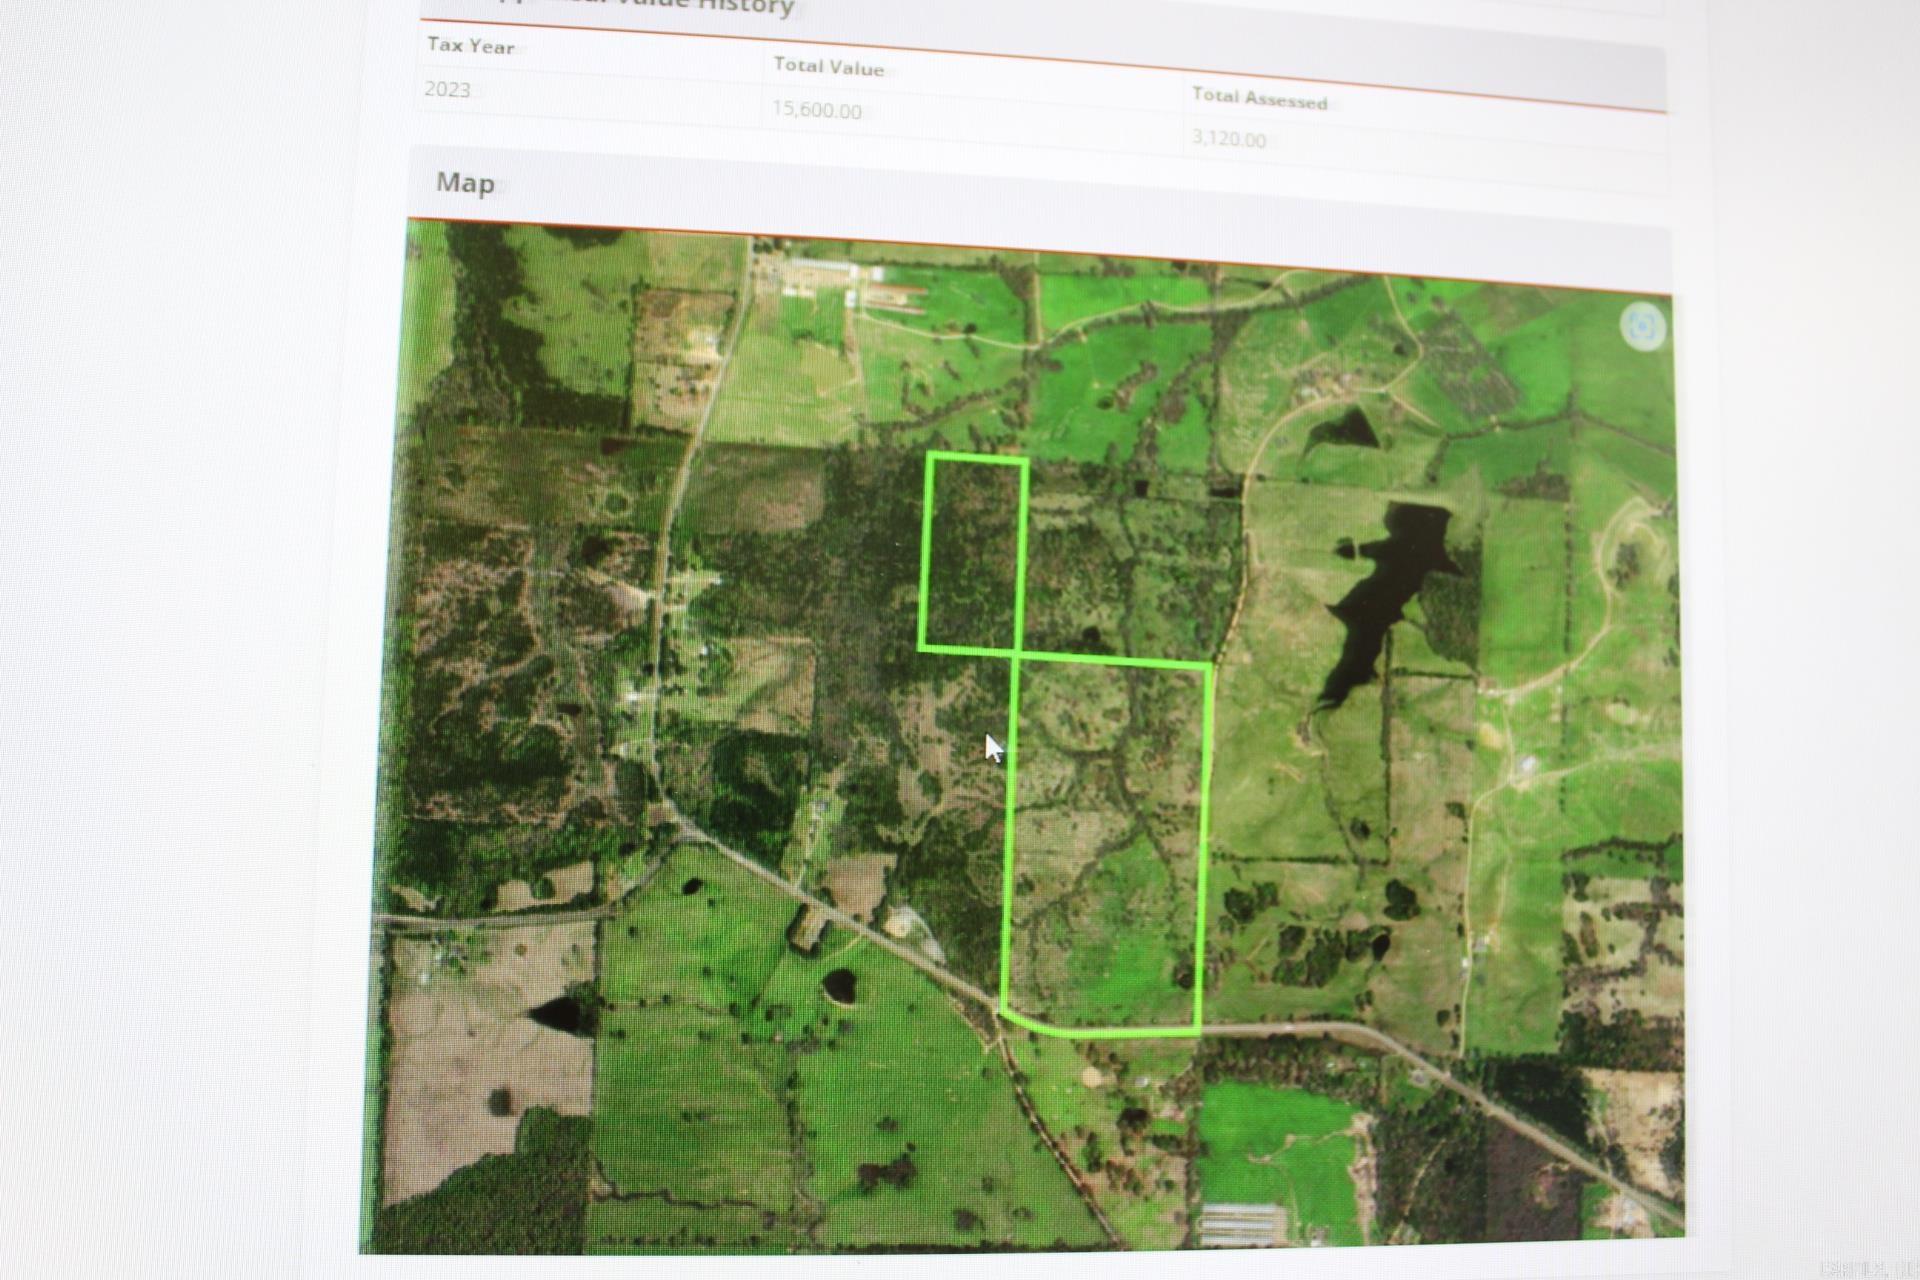Click the 15,600.00 total value cell
The image size is (1920, 1280).
click(816, 110)
